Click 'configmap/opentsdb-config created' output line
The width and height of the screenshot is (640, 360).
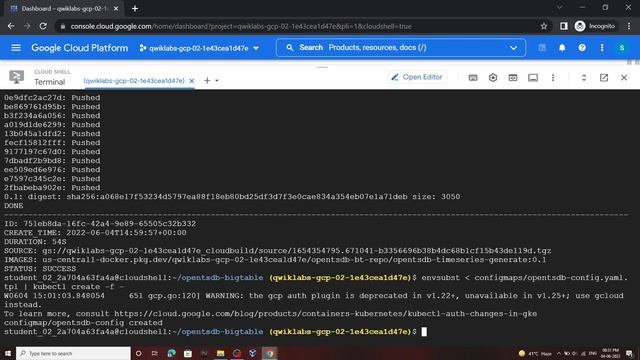[83, 322]
